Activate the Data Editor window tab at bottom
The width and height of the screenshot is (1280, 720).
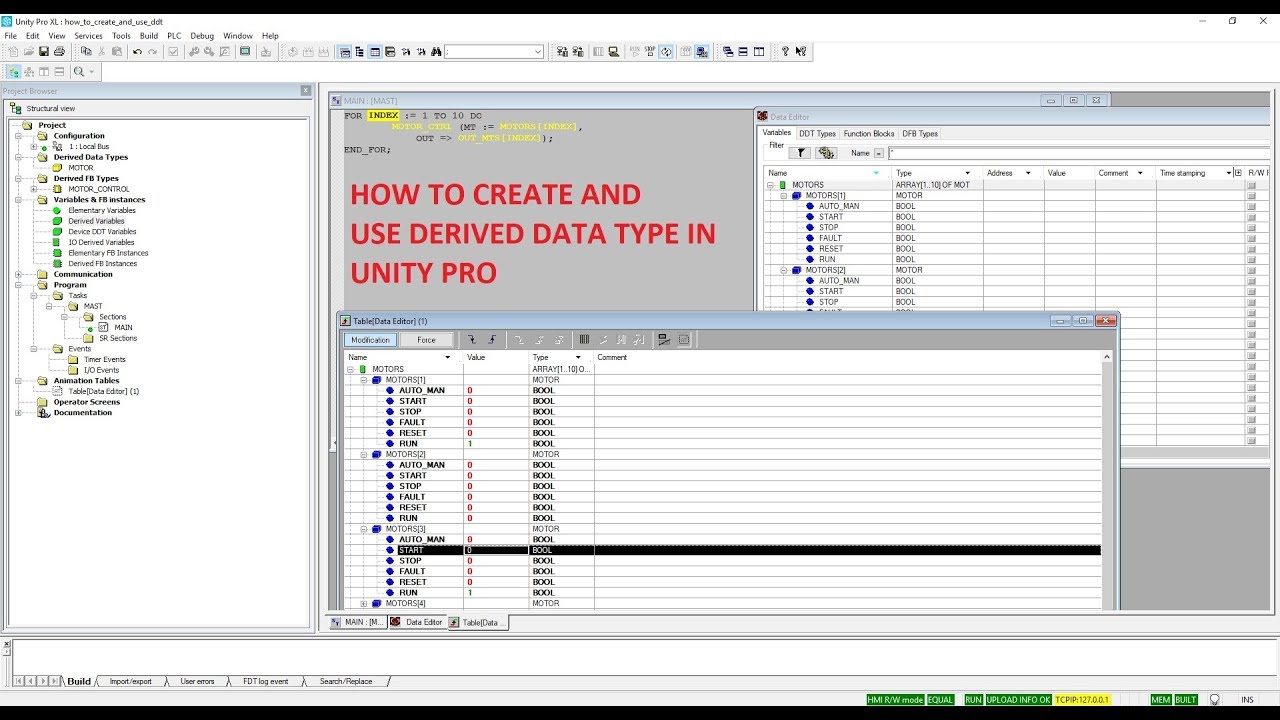(417, 622)
